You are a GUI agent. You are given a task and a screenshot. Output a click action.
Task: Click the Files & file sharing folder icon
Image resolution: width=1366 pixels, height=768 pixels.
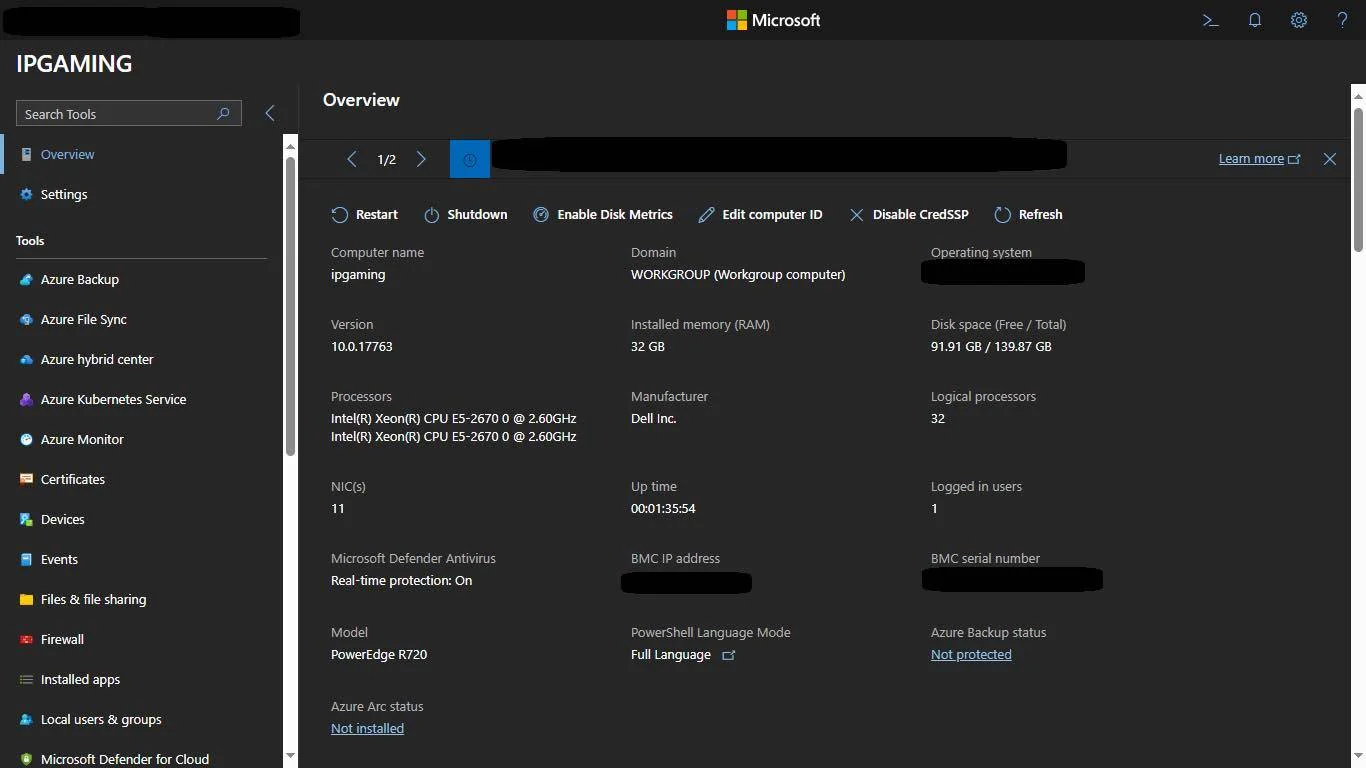coord(26,600)
